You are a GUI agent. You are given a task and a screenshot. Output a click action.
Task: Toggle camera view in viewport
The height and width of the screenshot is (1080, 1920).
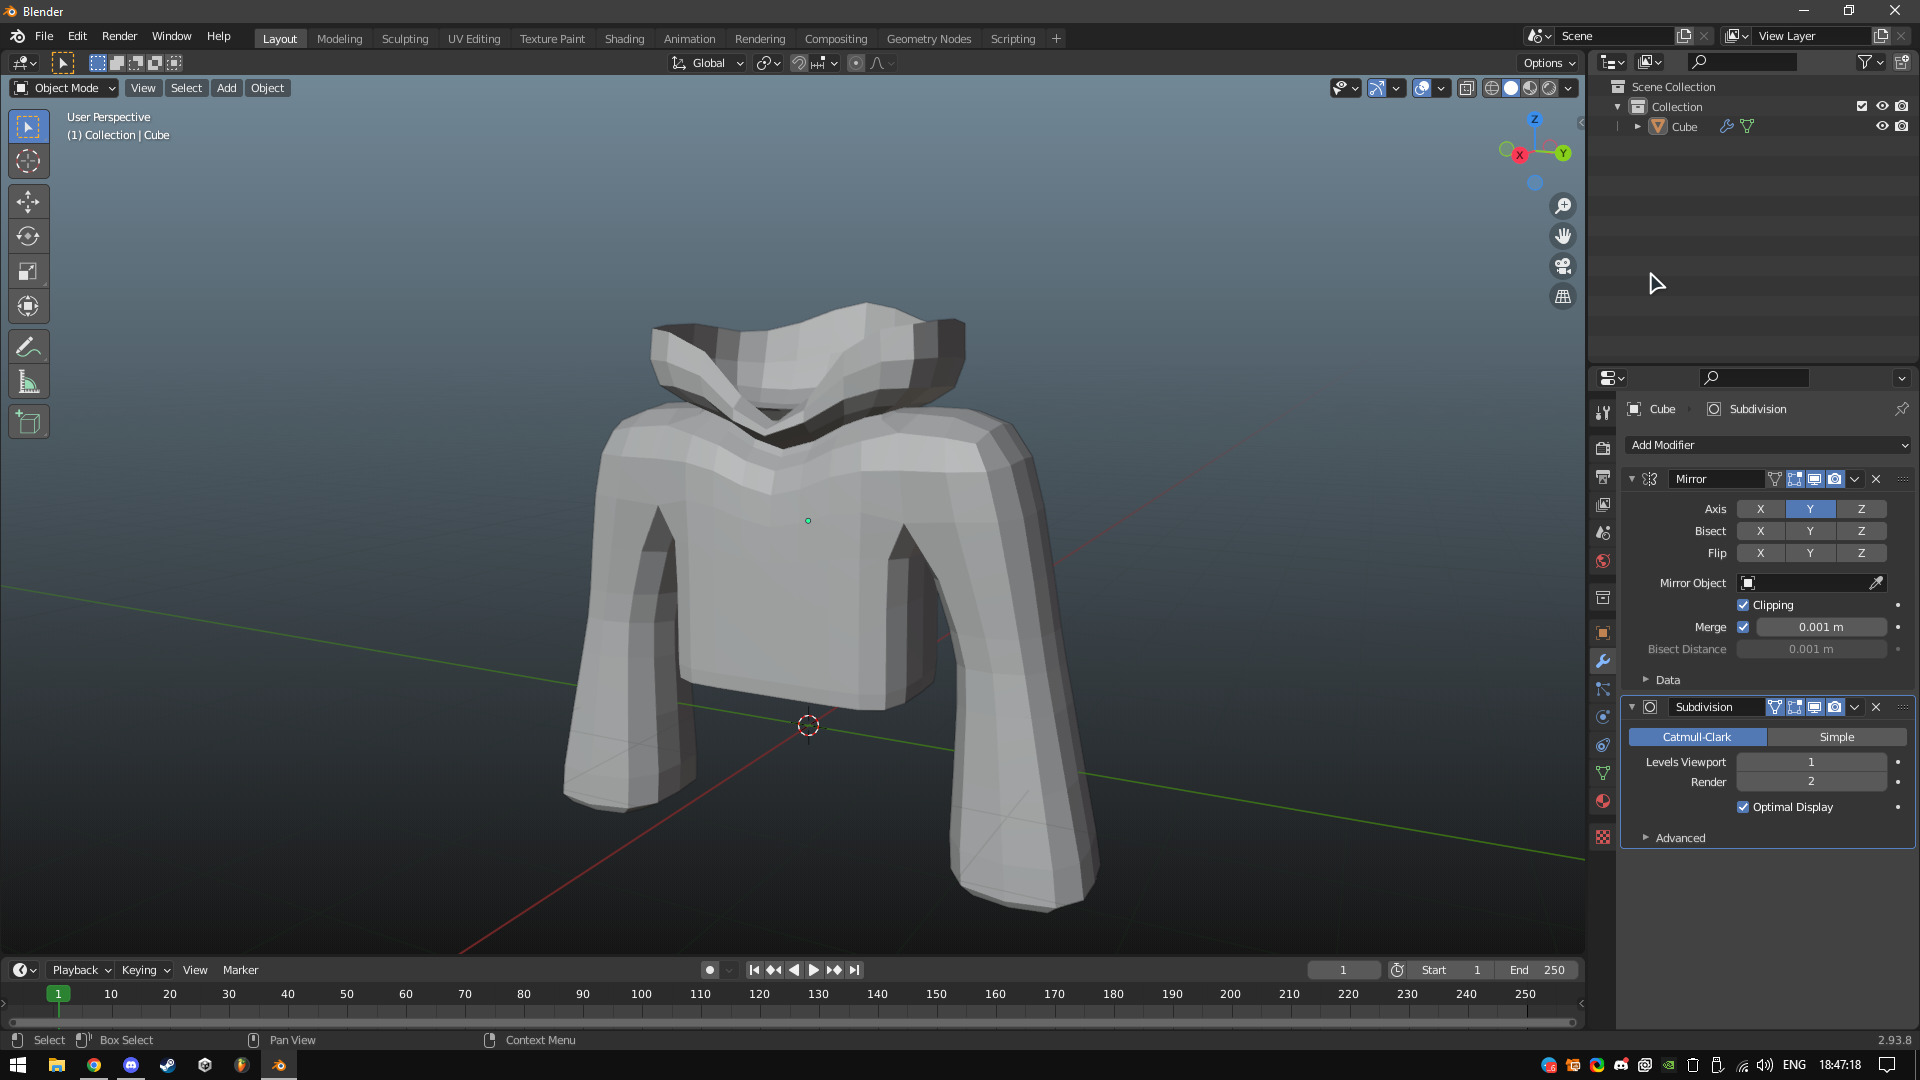pyautogui.click(x=1562, y=266)
